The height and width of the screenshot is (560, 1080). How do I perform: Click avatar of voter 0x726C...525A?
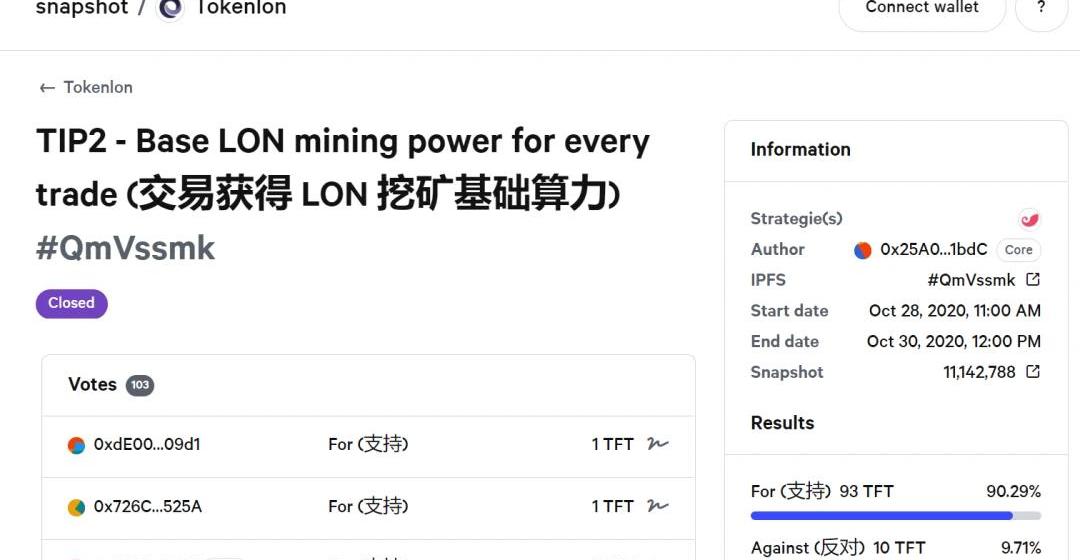point(77,507)
